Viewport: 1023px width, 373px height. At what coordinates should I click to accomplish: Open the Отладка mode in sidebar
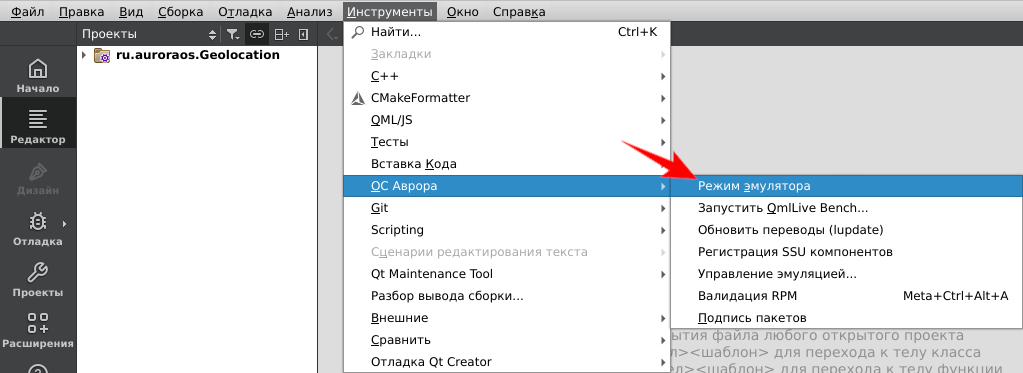point(38,228)
